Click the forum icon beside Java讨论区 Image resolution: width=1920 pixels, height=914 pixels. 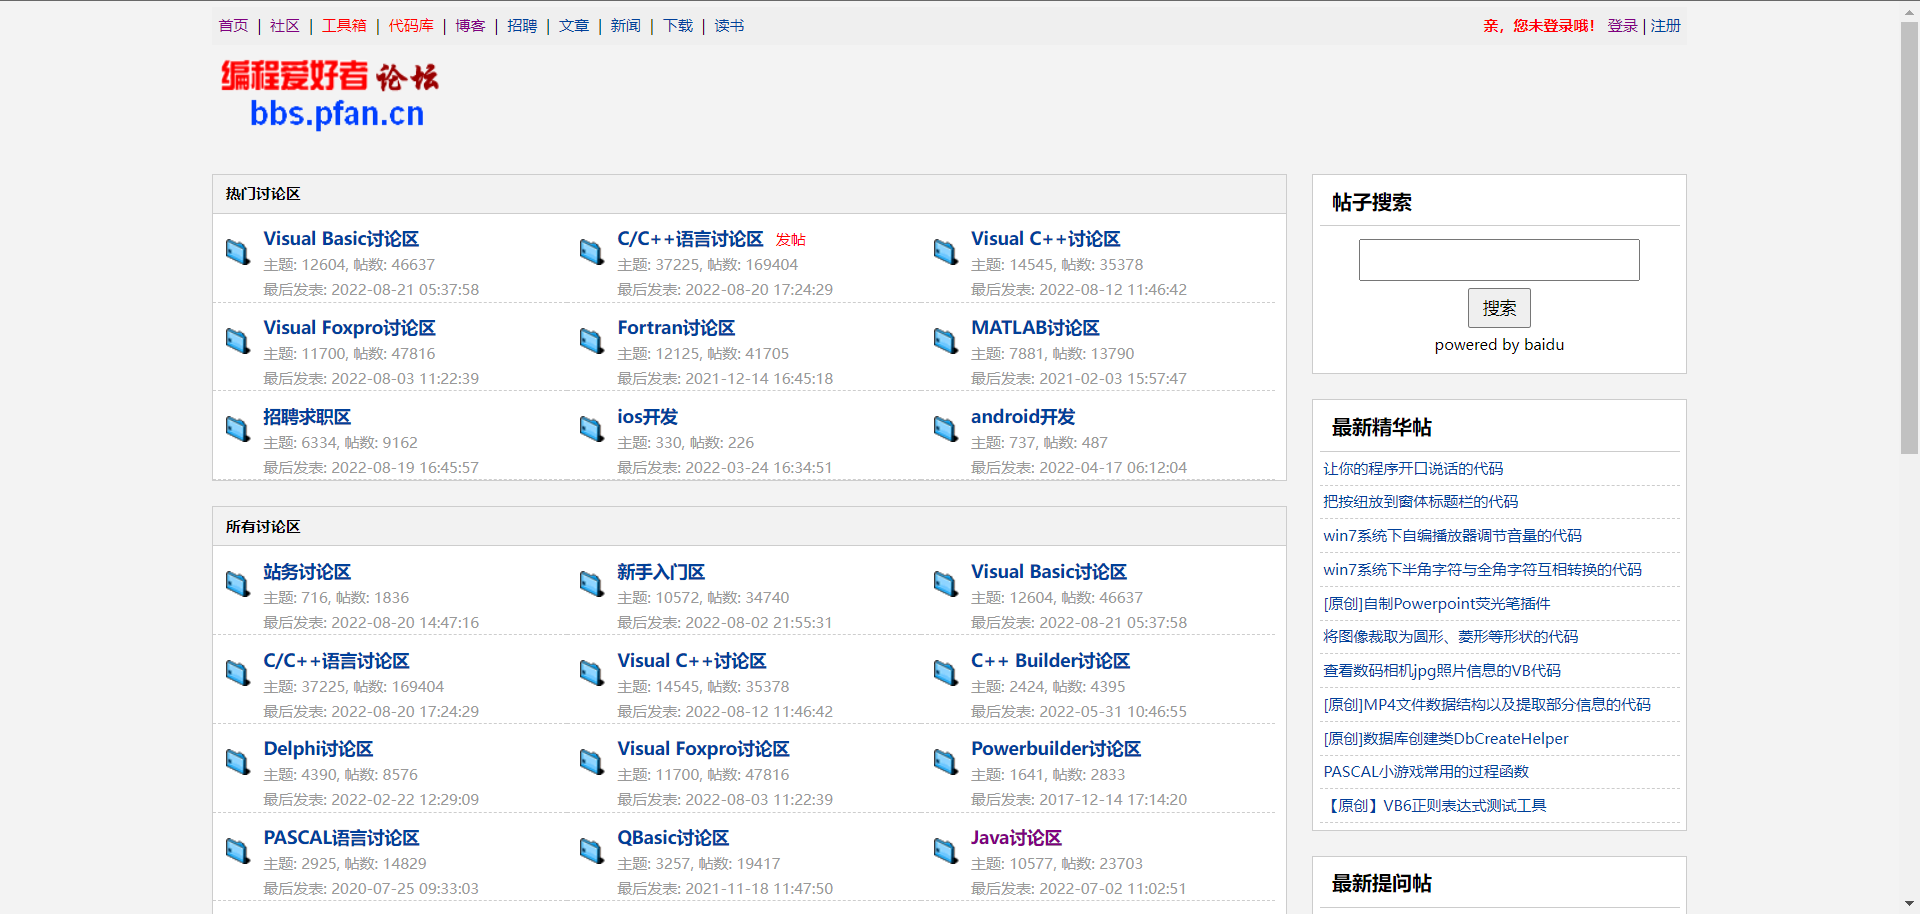pyautogui.click(x=946, y=851)
